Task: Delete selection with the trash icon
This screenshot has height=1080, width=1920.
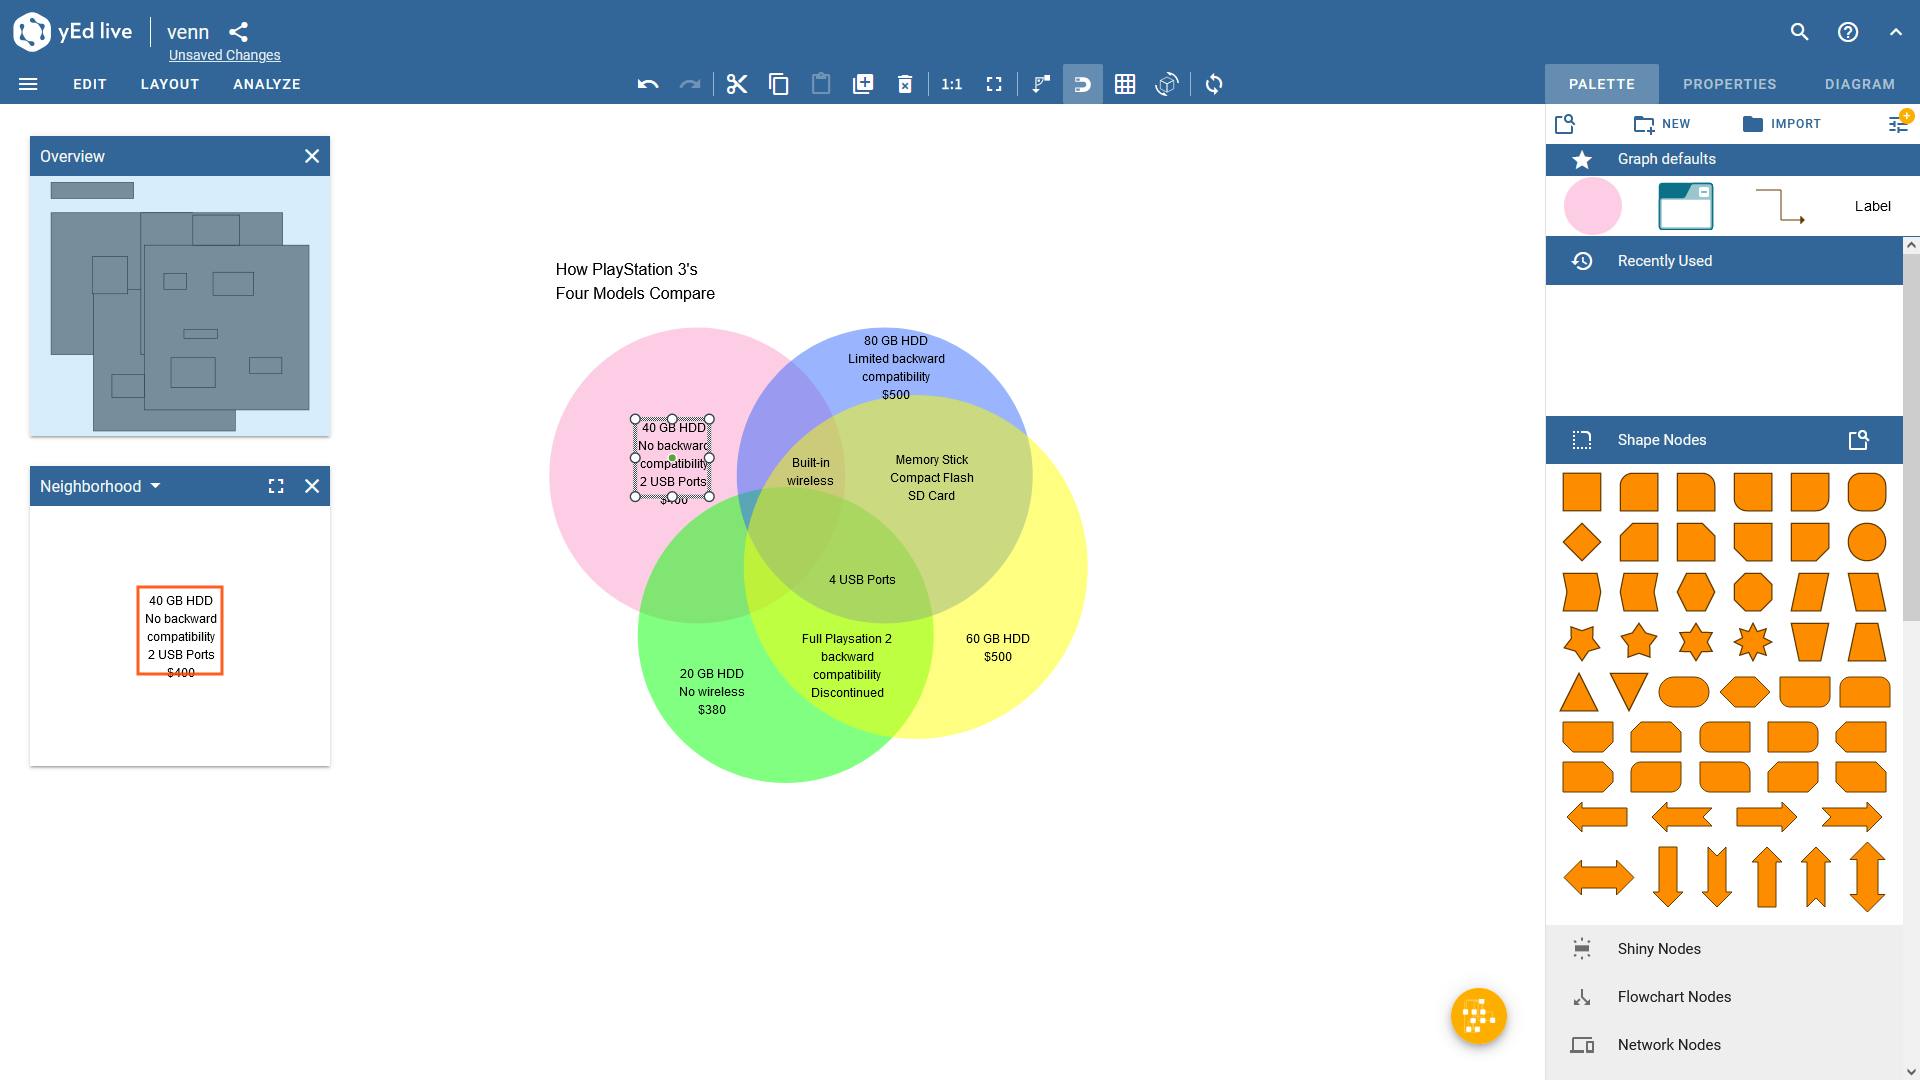Action: [x=905, y=84]
